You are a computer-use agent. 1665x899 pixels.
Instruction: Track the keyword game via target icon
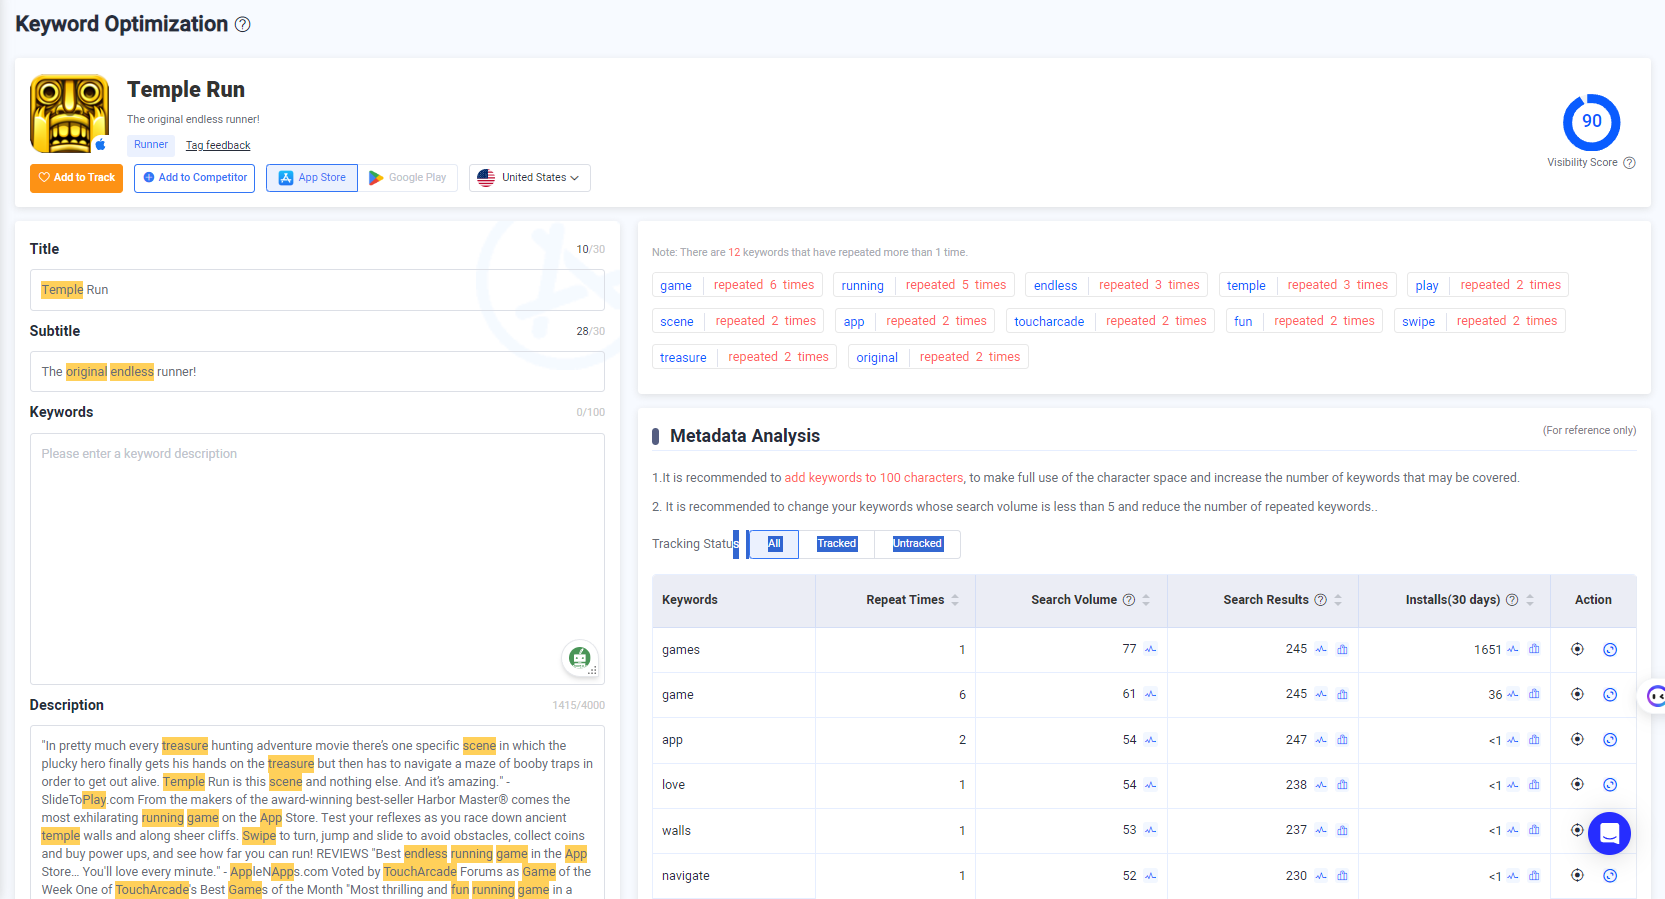tap(1577, 694)
